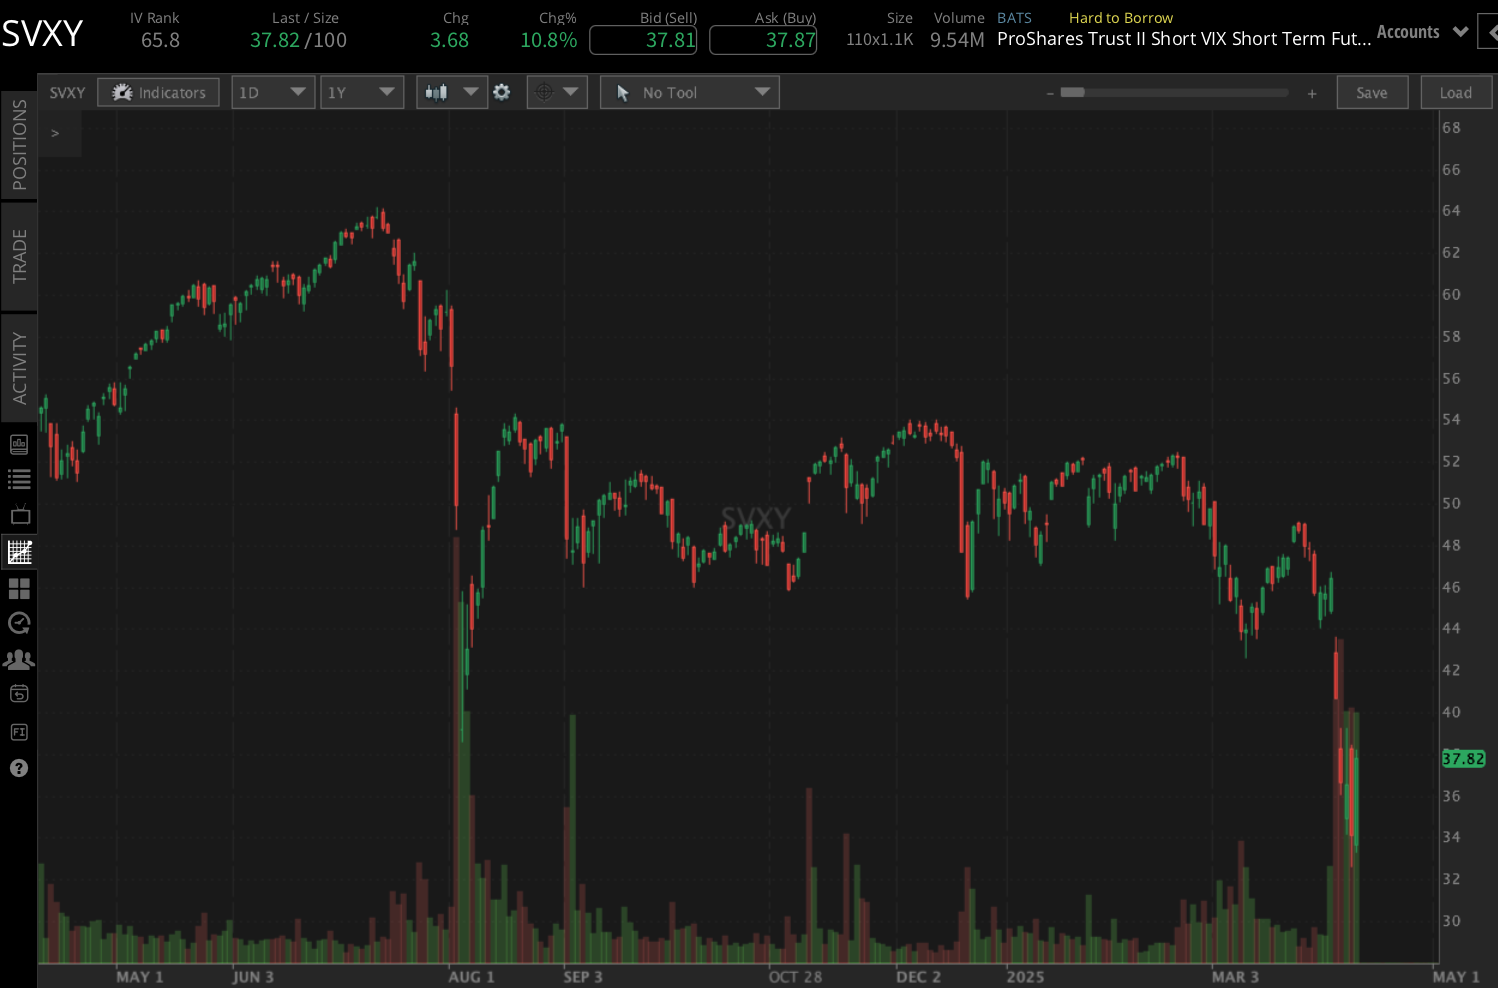This screenshot has width=1498, height=988.
Task: Click the Bid 37.81 sell field
Action: [643, 40]
